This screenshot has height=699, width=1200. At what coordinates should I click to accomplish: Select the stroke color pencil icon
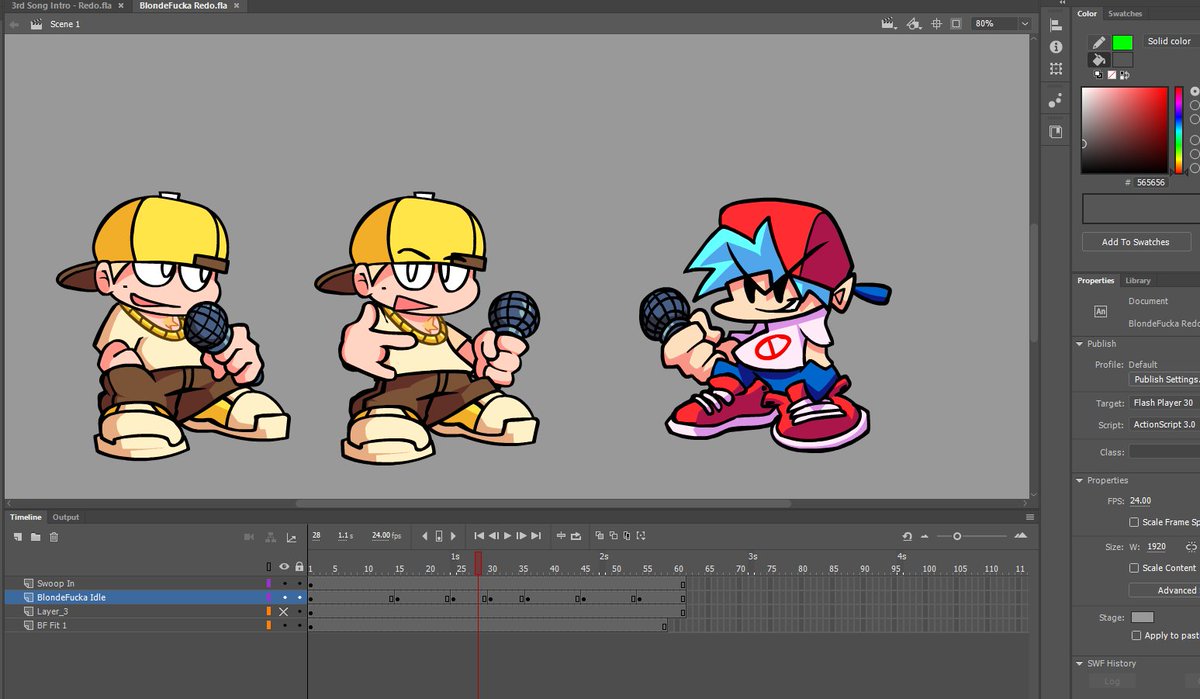1098,42
